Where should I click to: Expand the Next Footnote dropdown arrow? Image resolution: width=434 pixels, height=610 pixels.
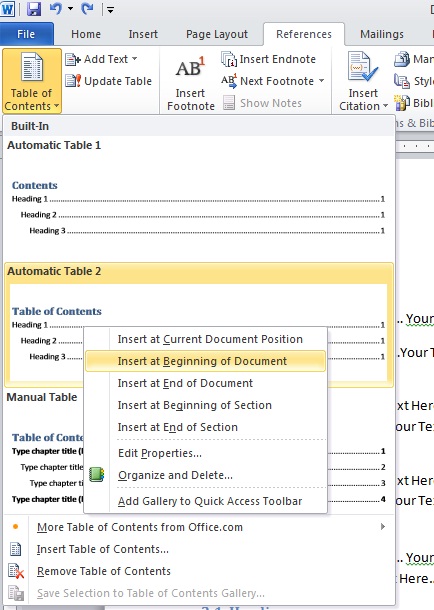coord(322,81)
